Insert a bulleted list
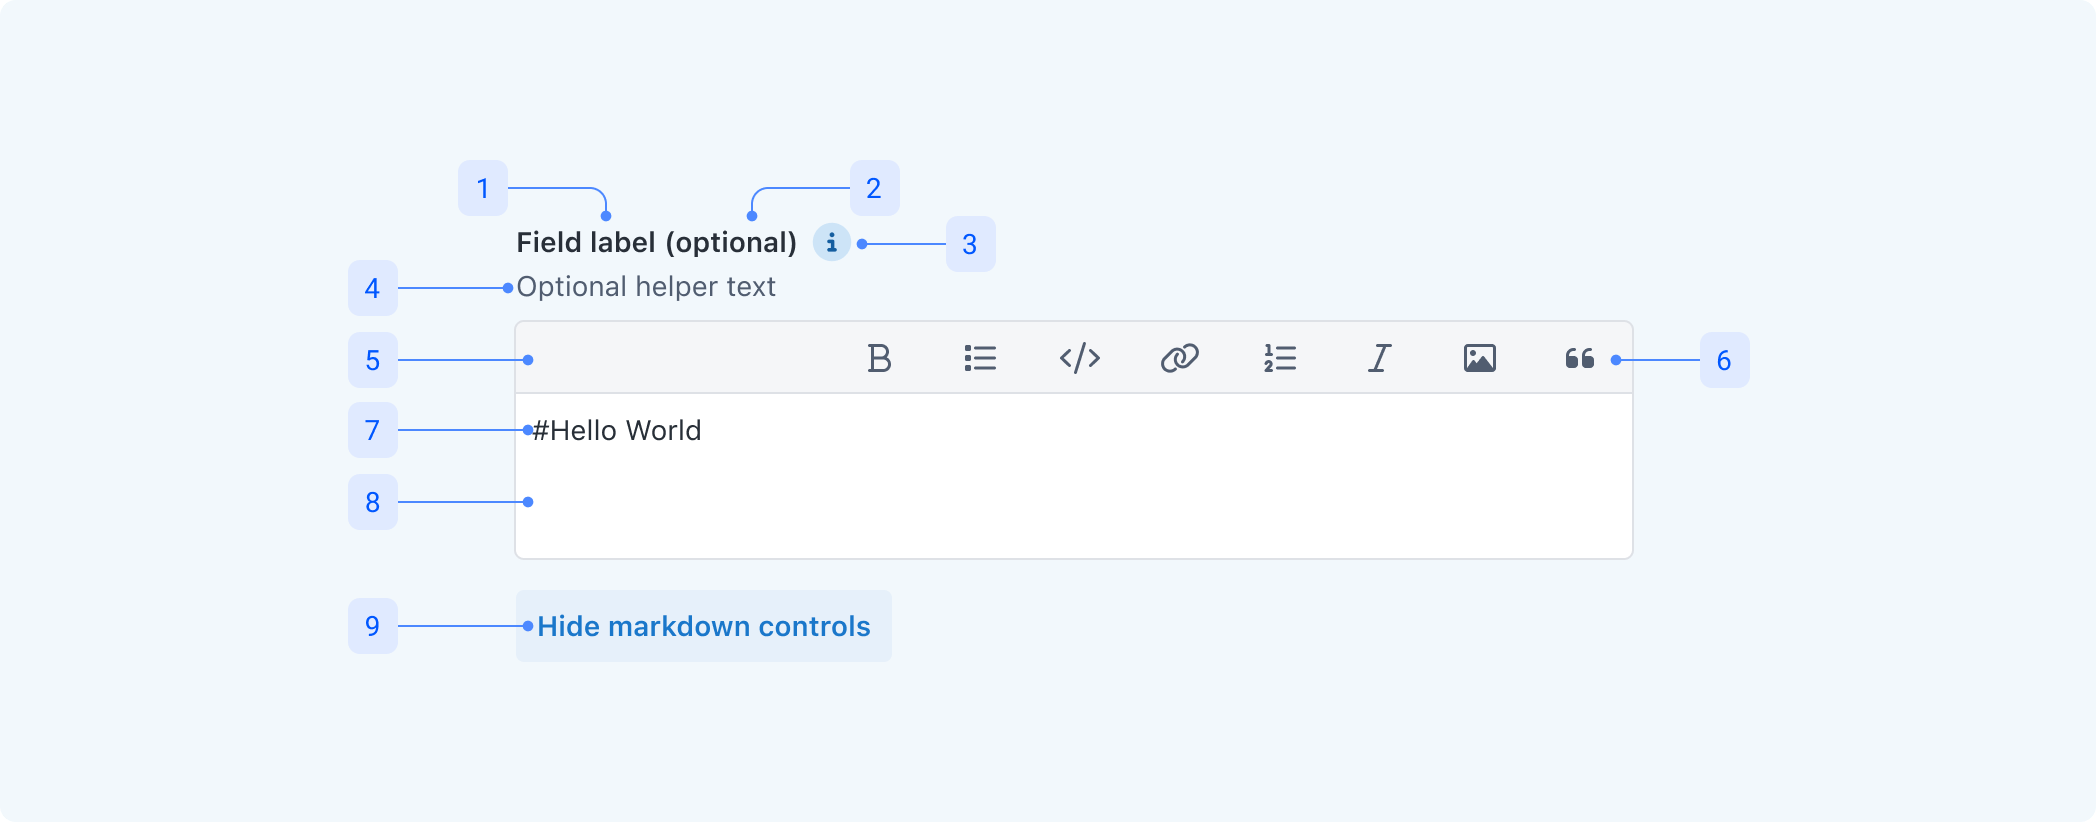The image size is (2096, 822). [980, 358]
